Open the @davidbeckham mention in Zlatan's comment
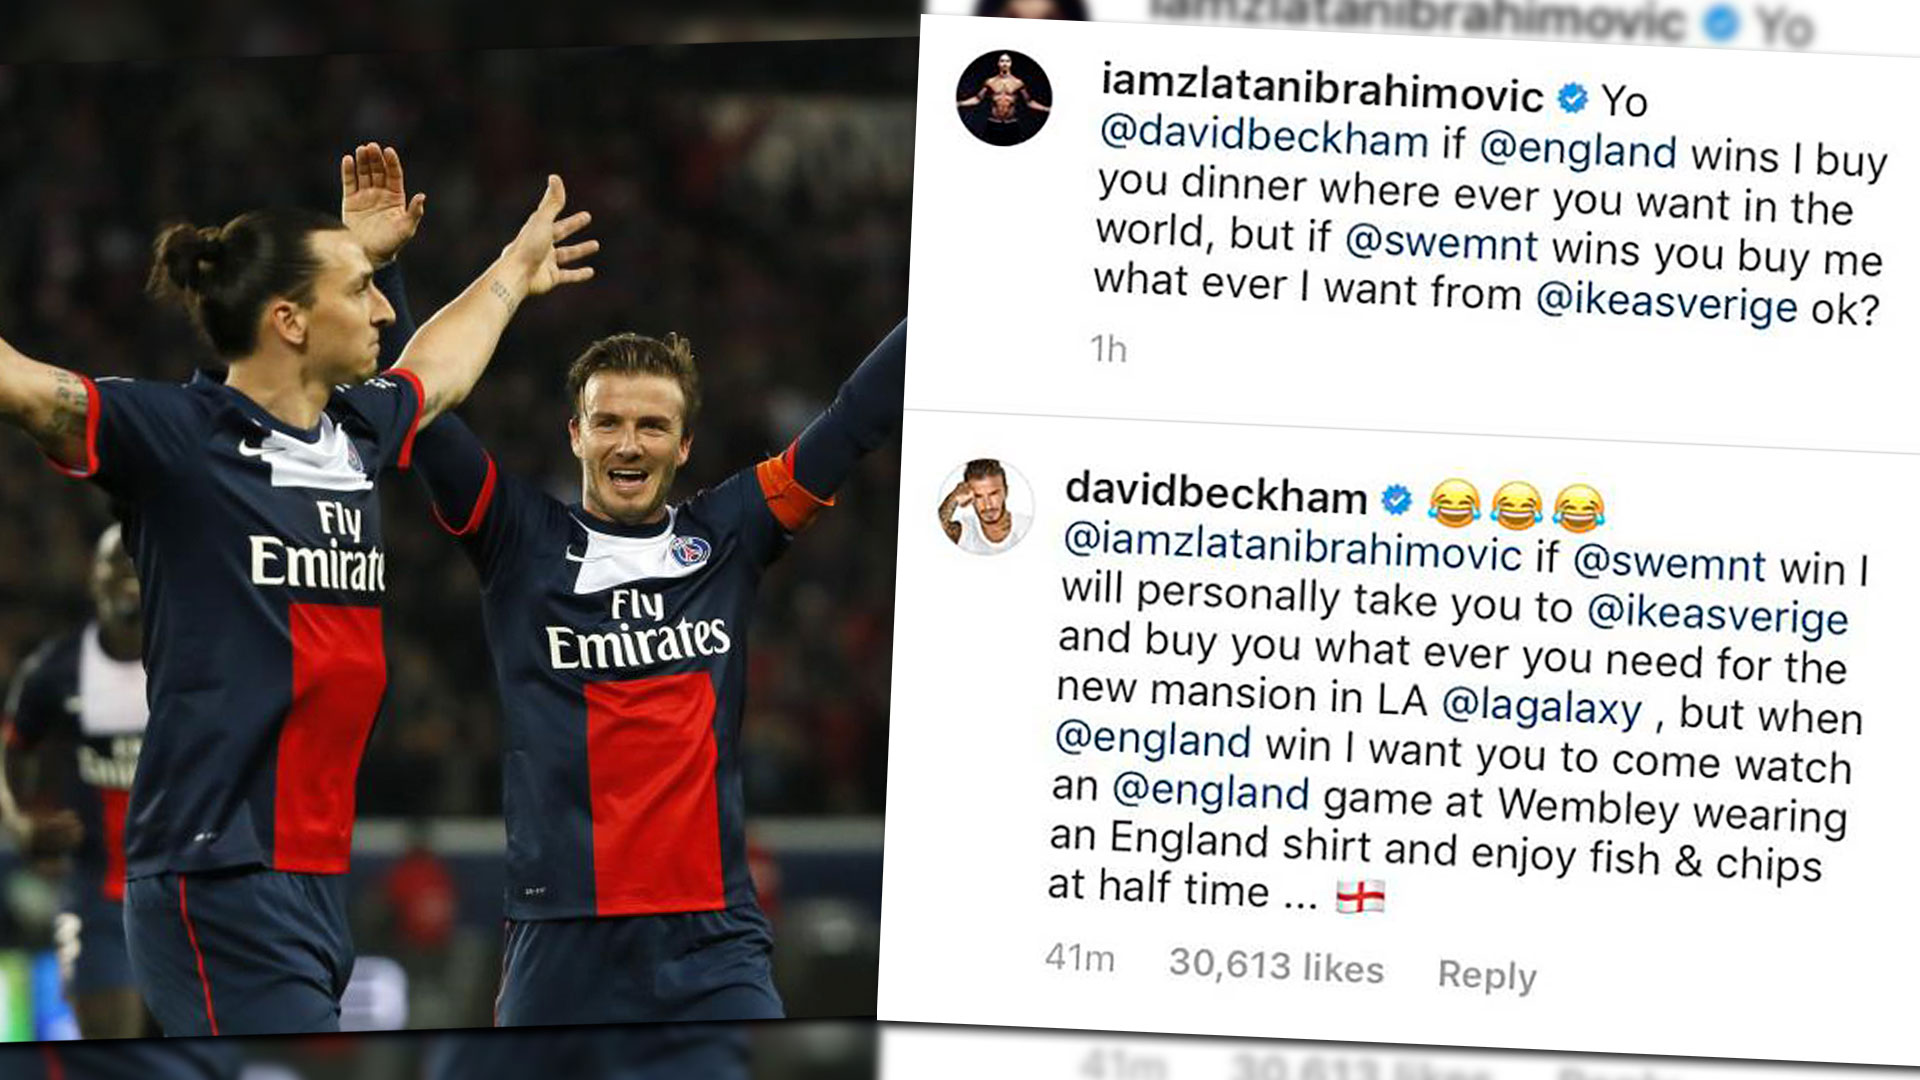This screenshot has height=1080, width=1920. point(1263,136)
